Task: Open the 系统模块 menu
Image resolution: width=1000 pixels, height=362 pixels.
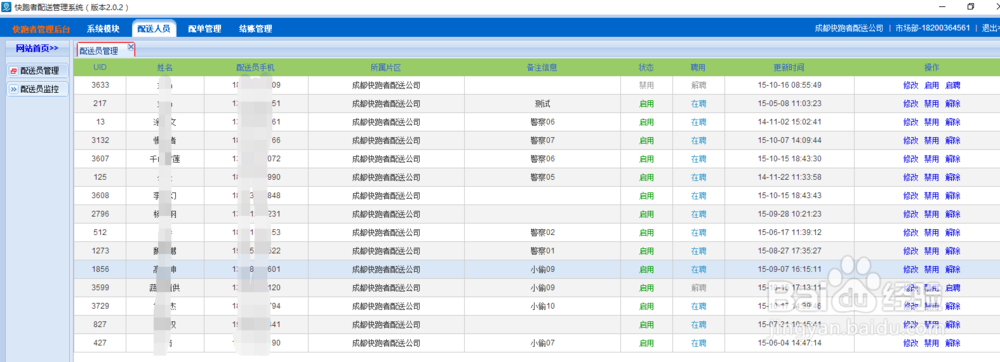Action: (x=103, y=29)
